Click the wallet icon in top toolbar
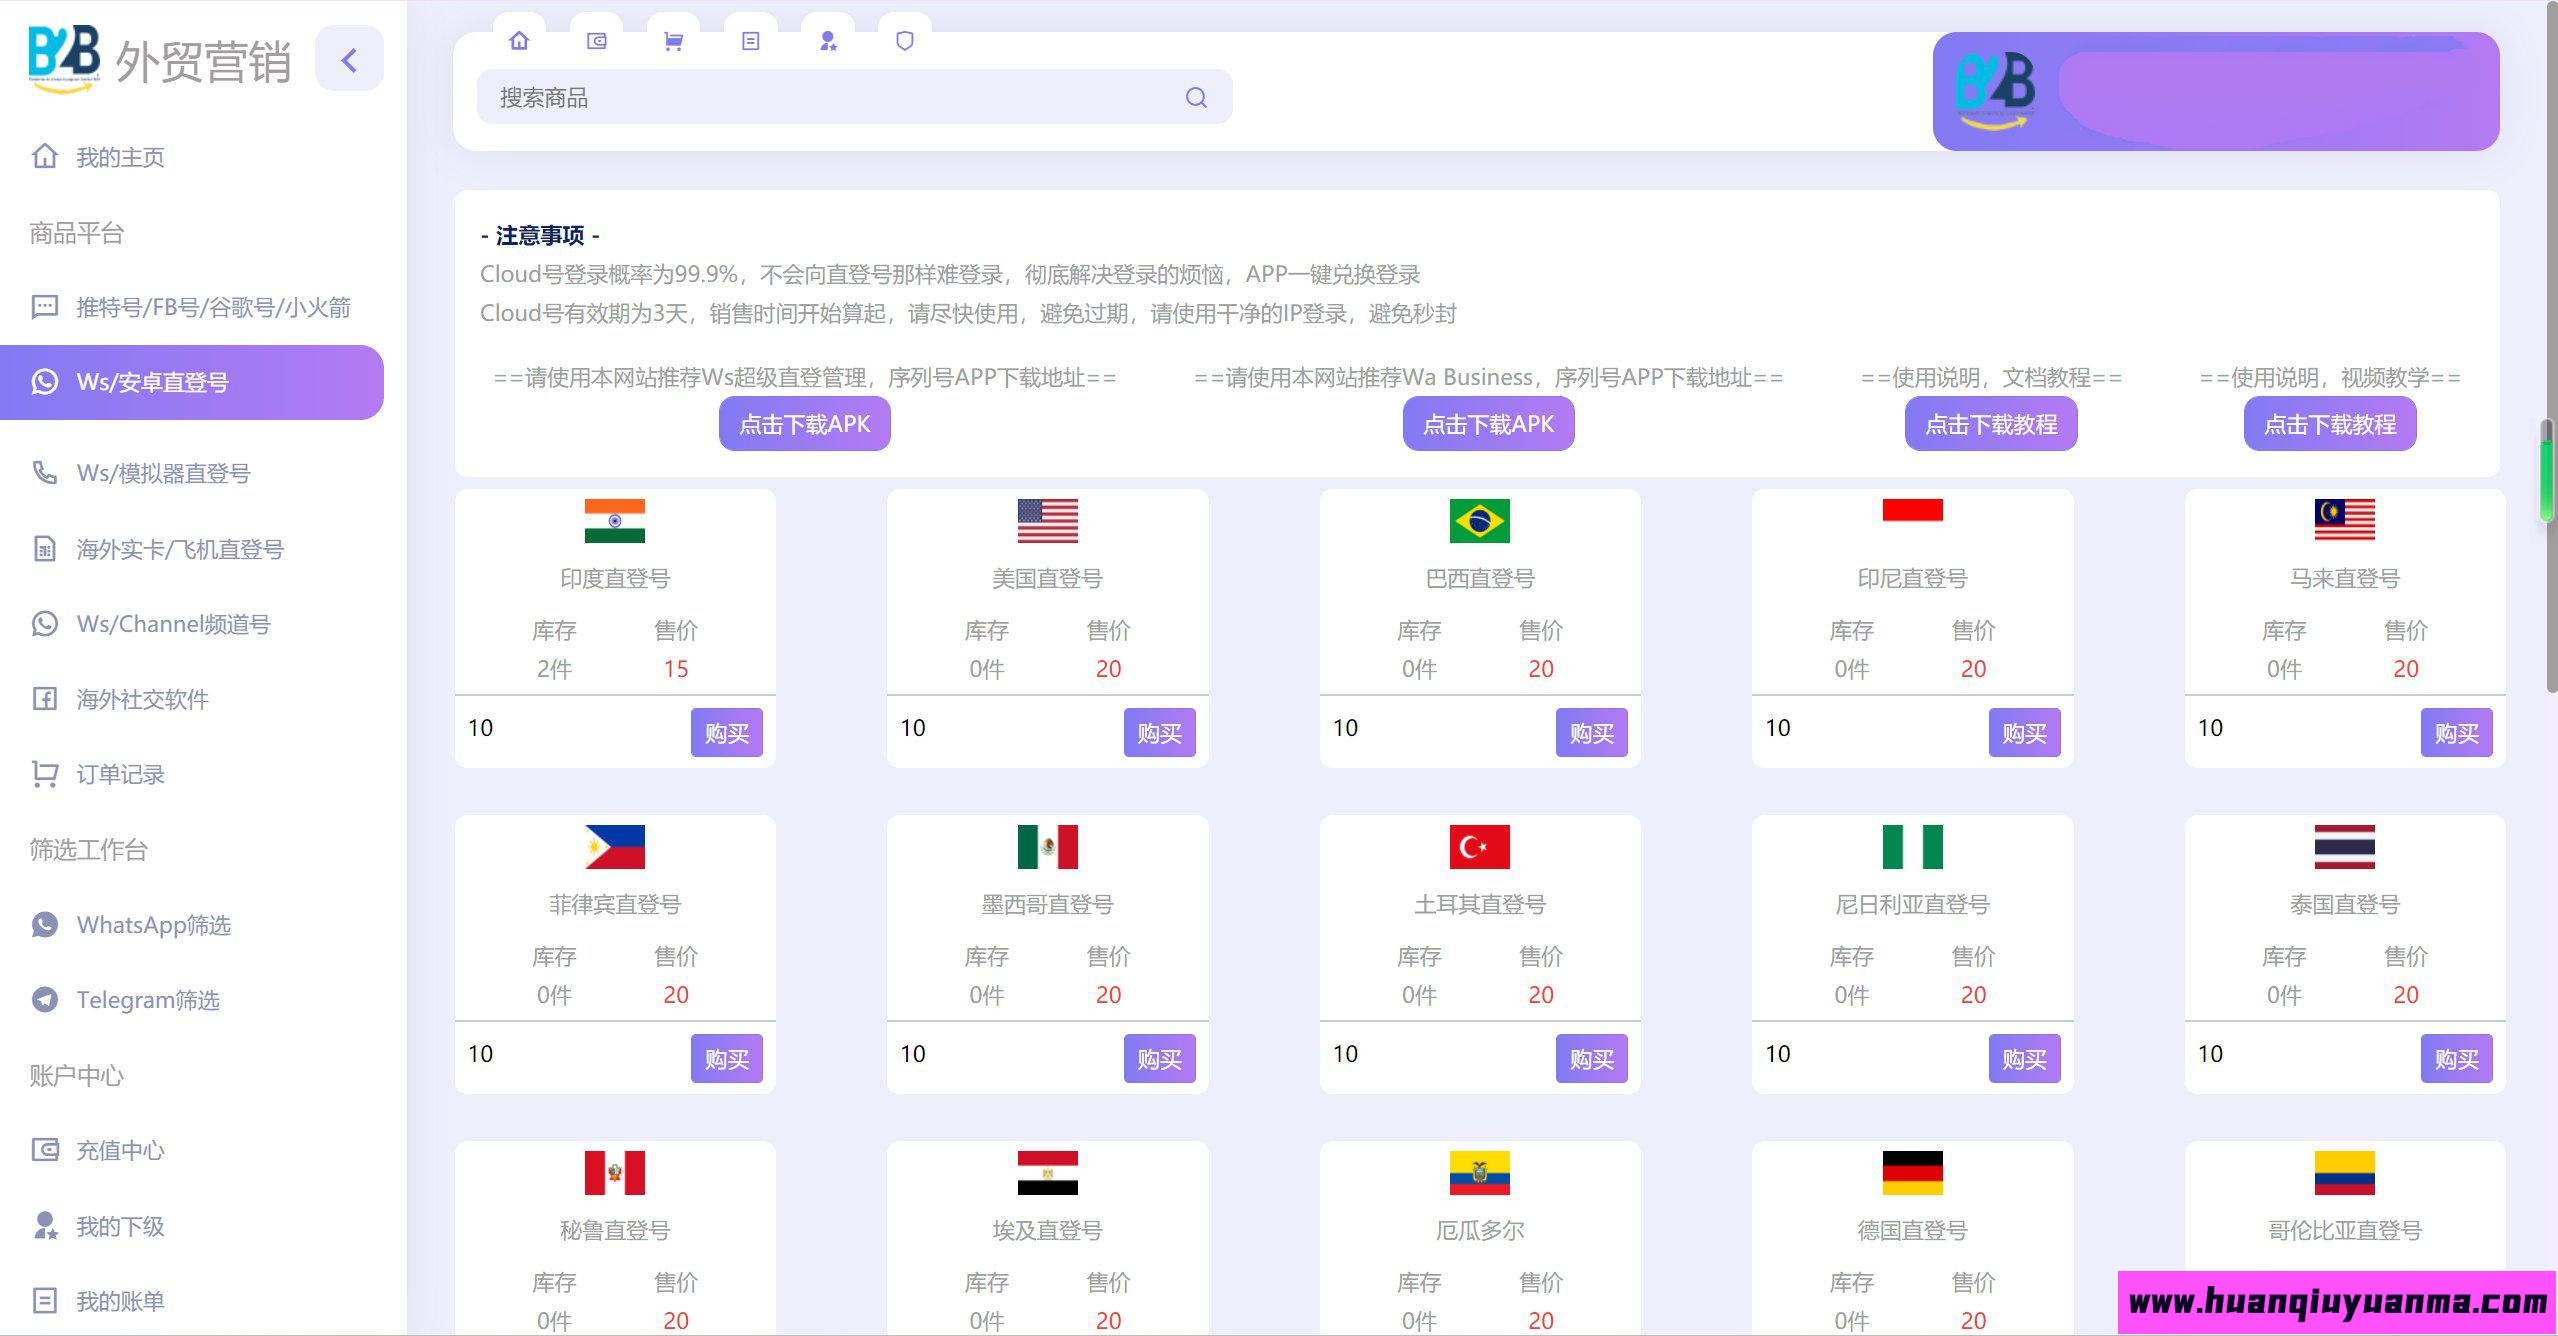 596,41
